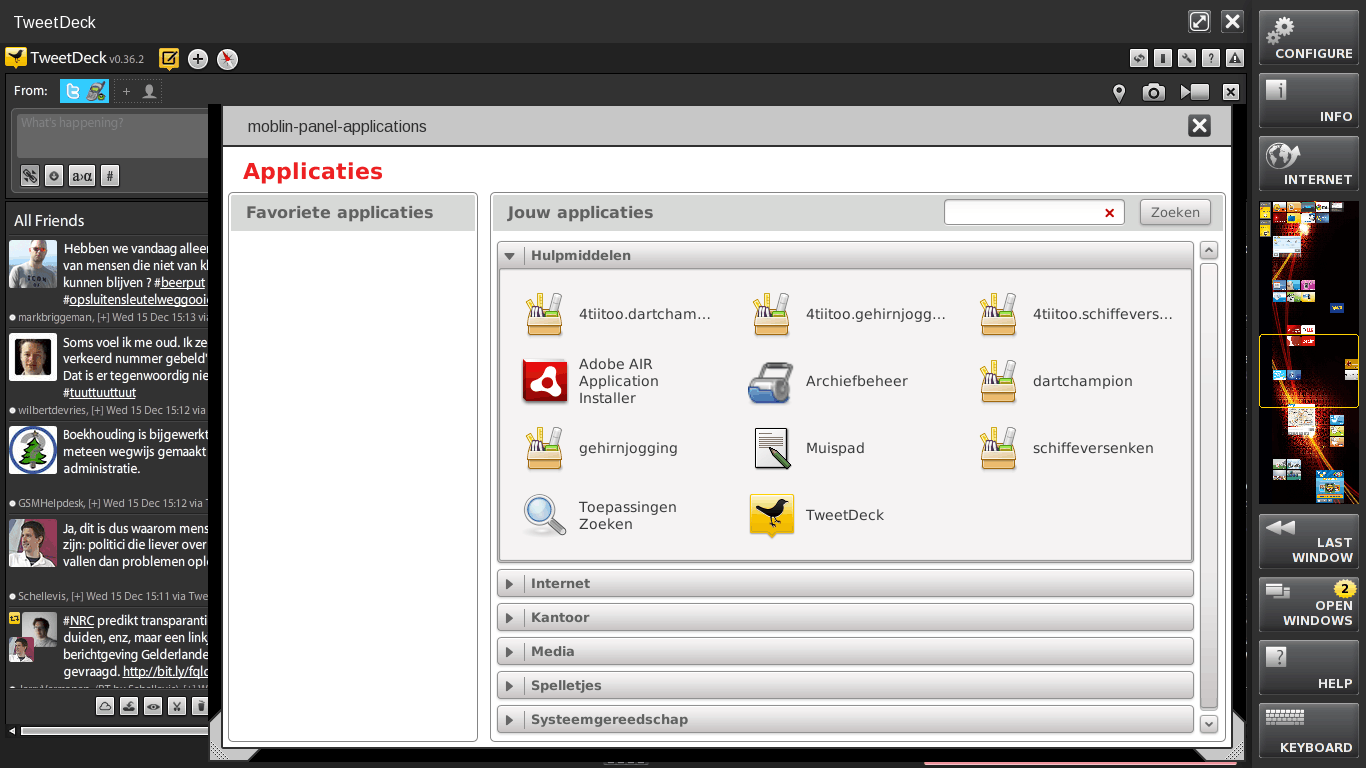This screenshot has width=1366, height=768.
Task: Launch the 4tiitoo.schiffeversenken application icon
Action: pyautogui.click(x=999, y=314)
